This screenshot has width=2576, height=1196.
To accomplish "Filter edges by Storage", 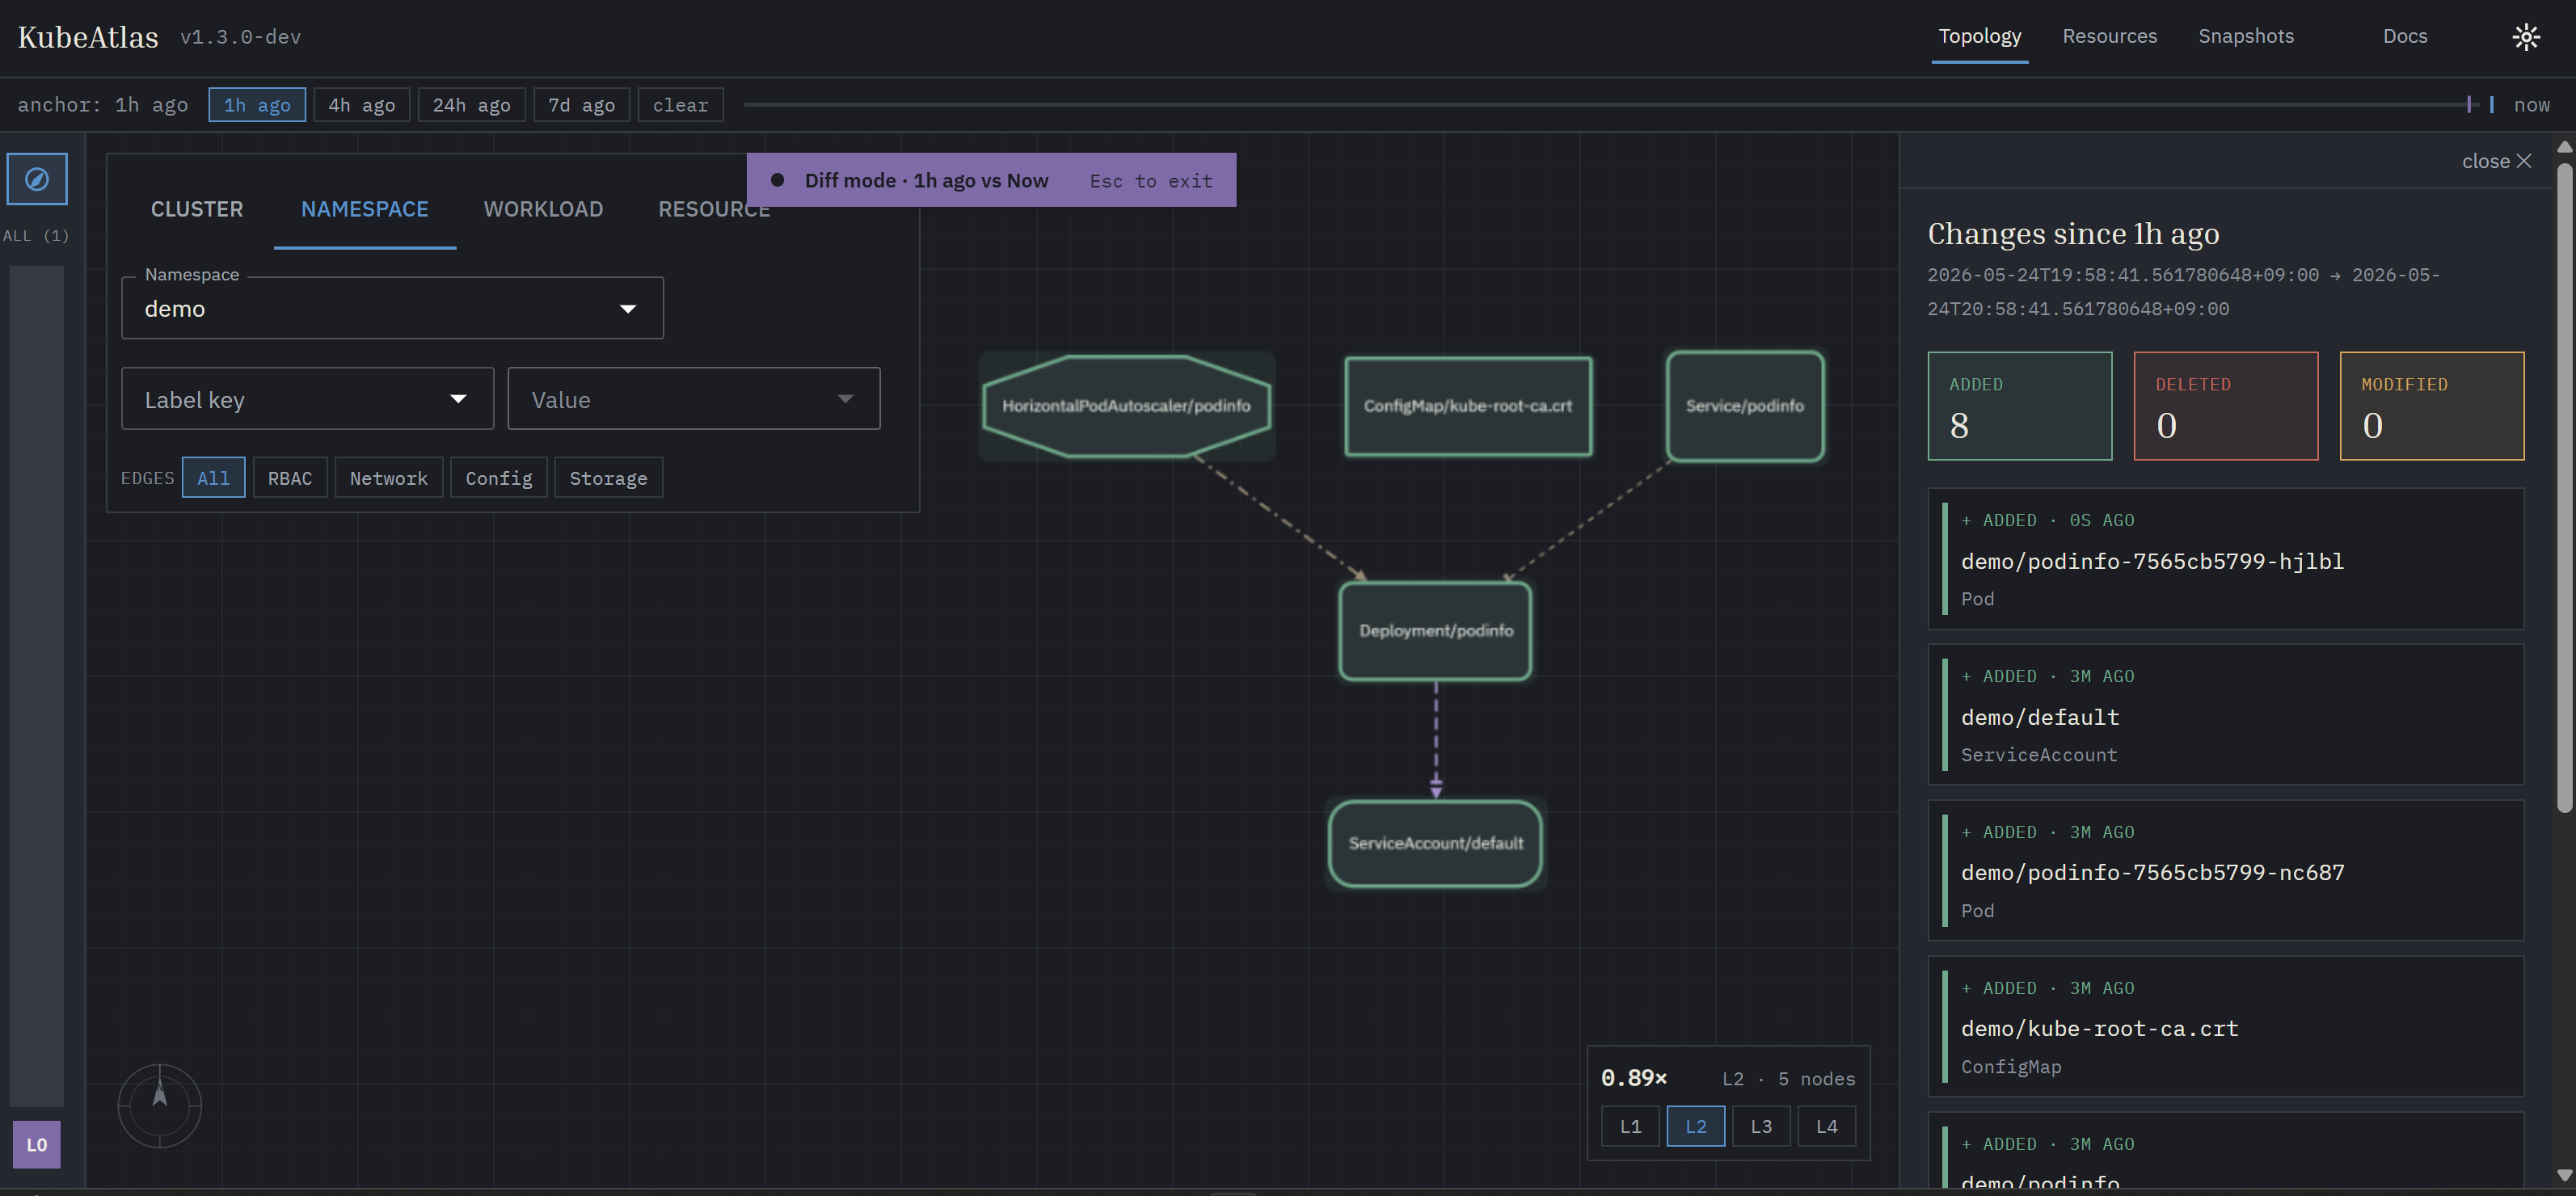I will [609, 478].
